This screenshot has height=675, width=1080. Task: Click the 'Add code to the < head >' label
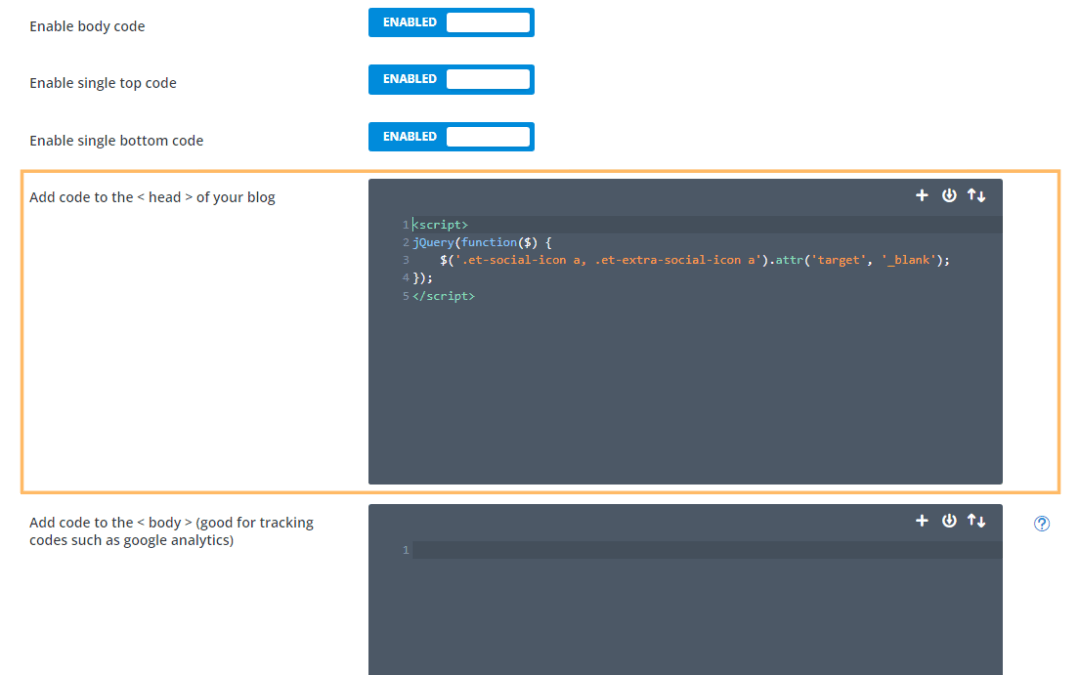click(x=152, y=197)
